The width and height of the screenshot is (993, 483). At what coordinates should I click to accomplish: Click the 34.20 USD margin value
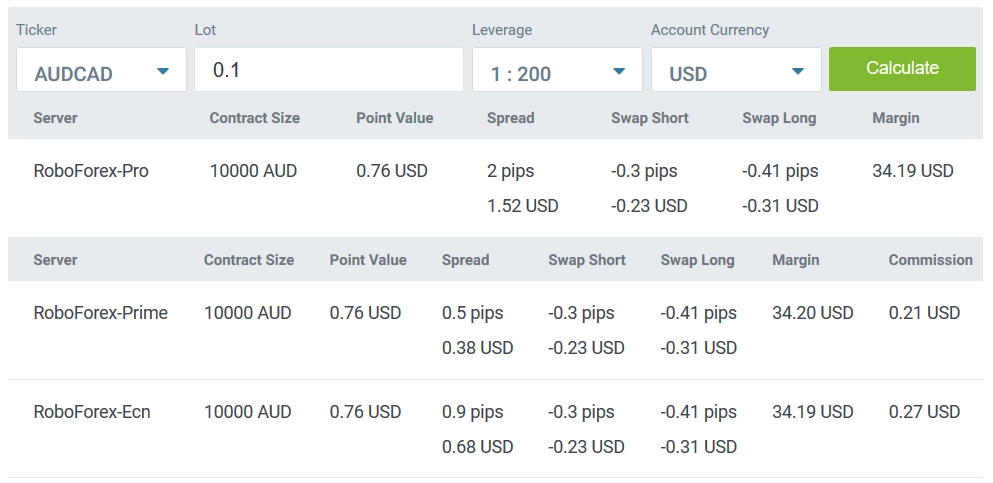coord(813,313)
